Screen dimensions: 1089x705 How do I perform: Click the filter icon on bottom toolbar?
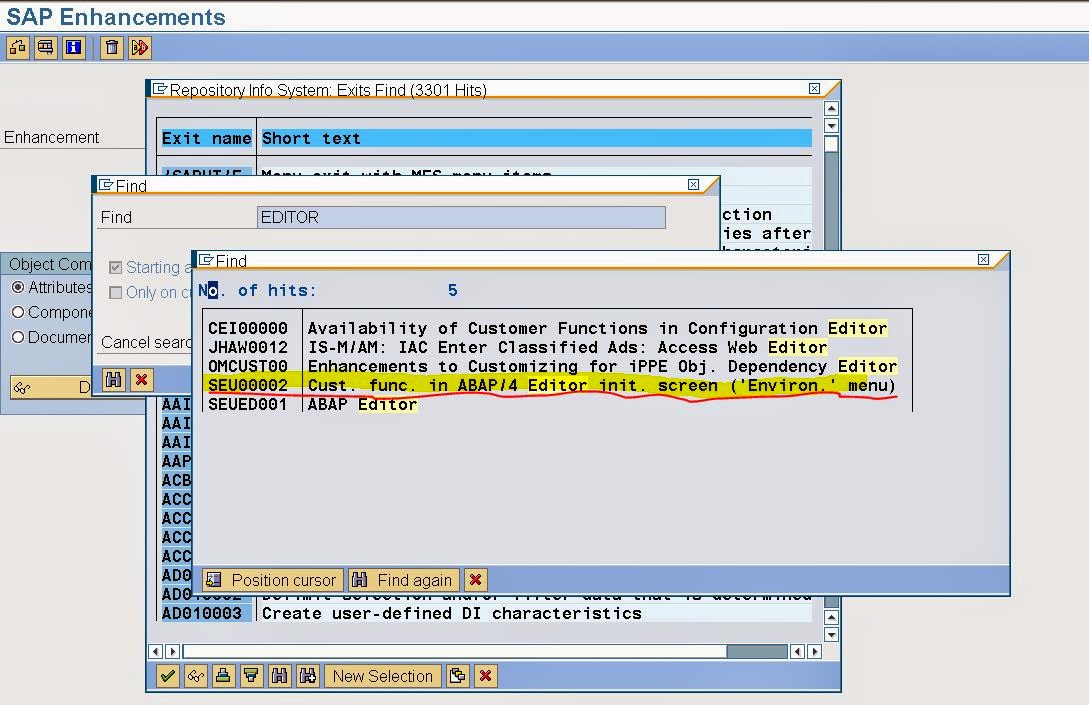250,676
